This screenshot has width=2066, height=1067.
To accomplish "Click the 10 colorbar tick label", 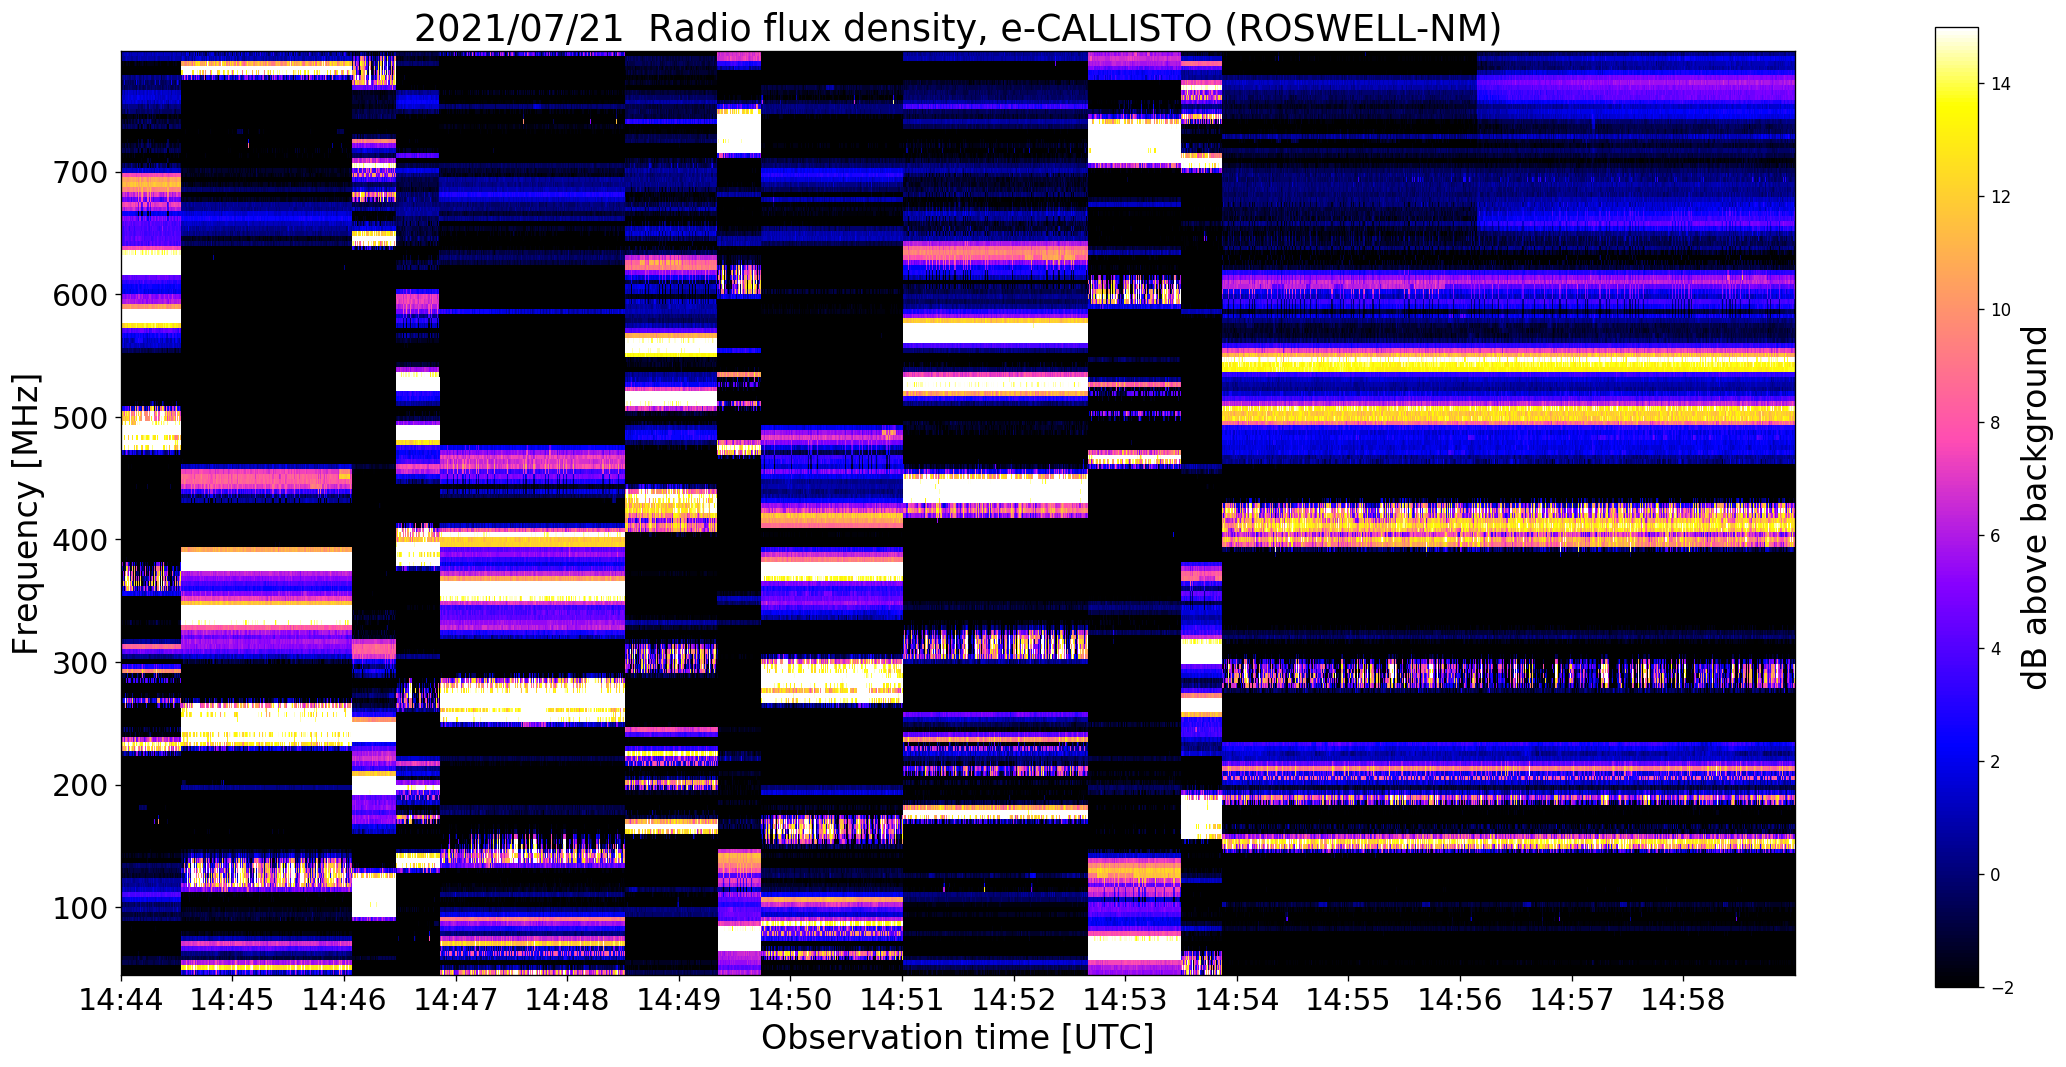I will [x=2001, y=310].
